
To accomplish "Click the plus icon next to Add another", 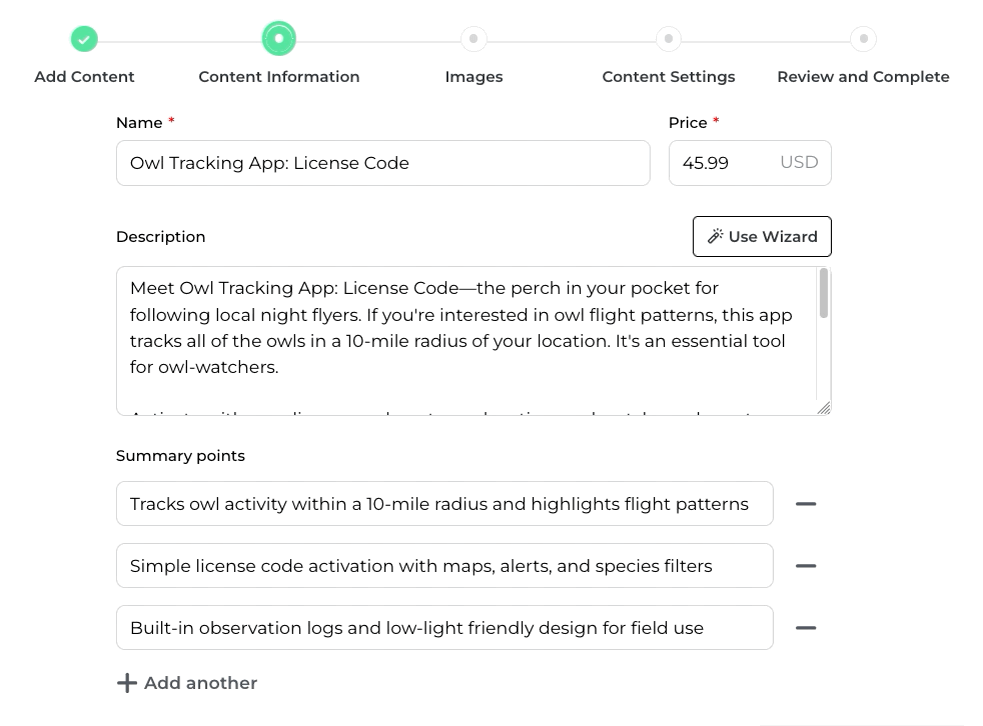I will click(x=127, y=683).
